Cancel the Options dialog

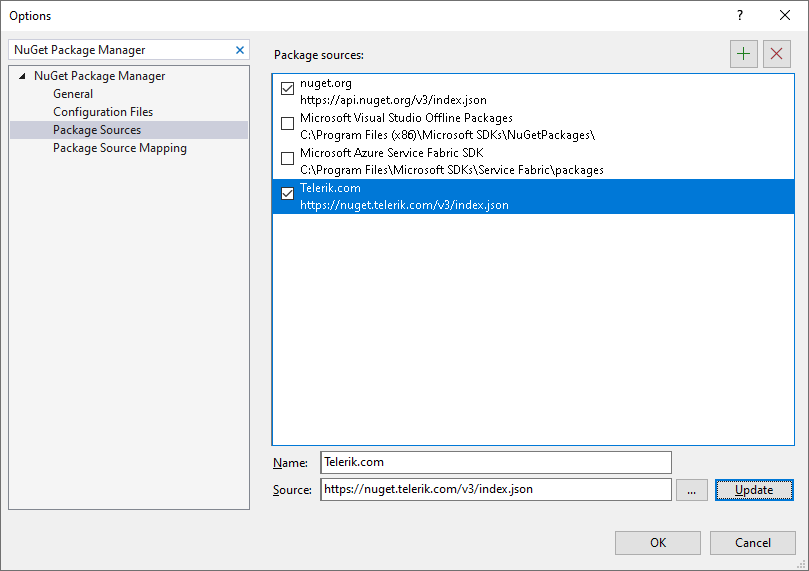pyautogui.click(x=752, y=543)
